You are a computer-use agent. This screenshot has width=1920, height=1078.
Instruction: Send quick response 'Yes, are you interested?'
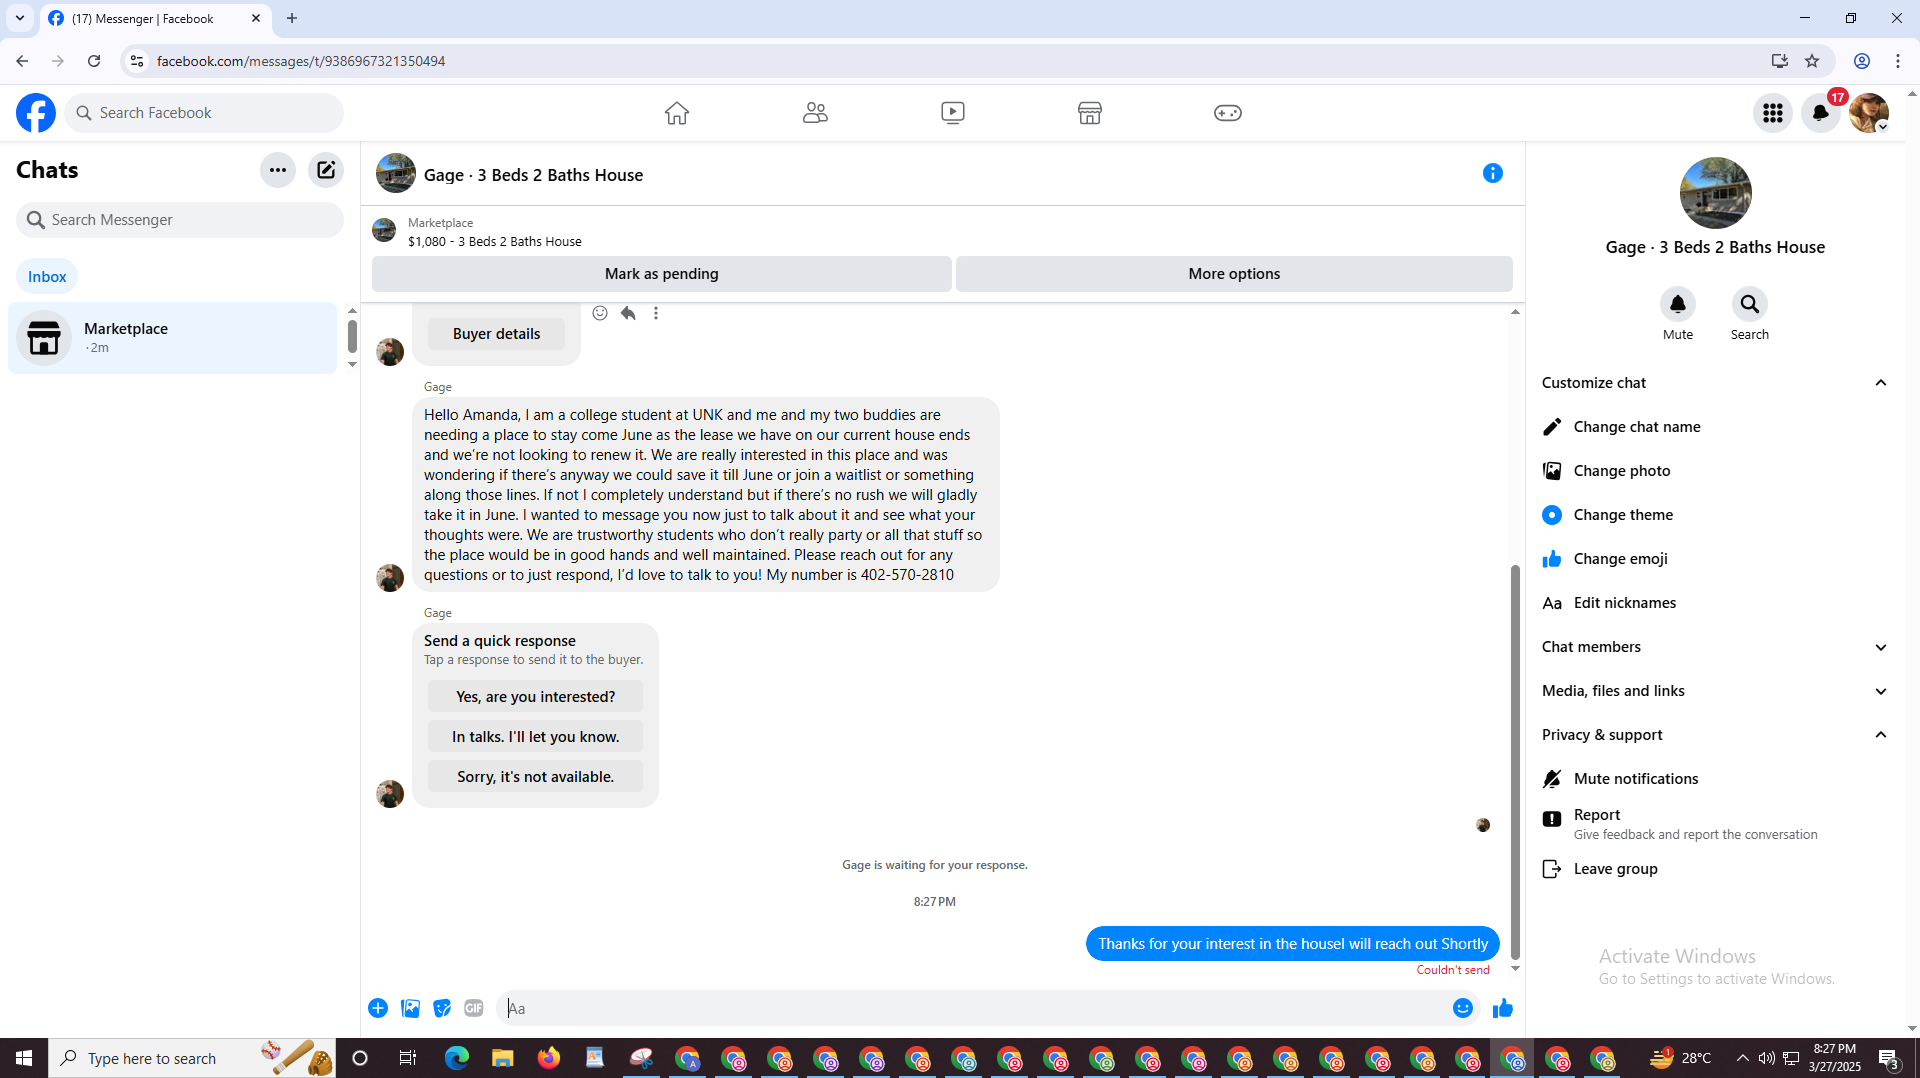535,697
